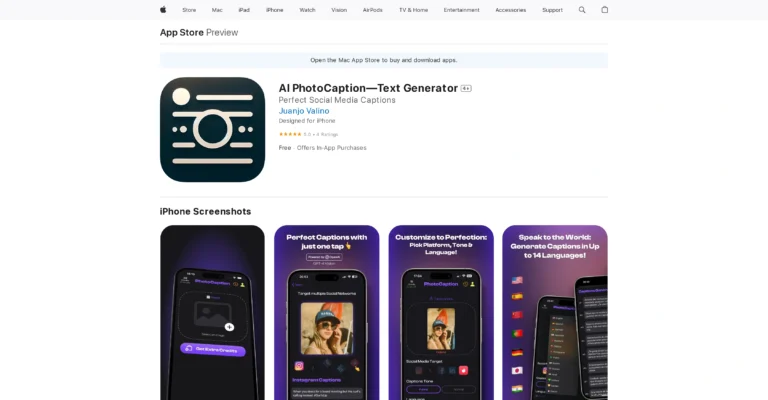Click the app title AI PhotoCaption—Text Generator
The height and width of the screenshot is (400, 768).
point(368,88)
